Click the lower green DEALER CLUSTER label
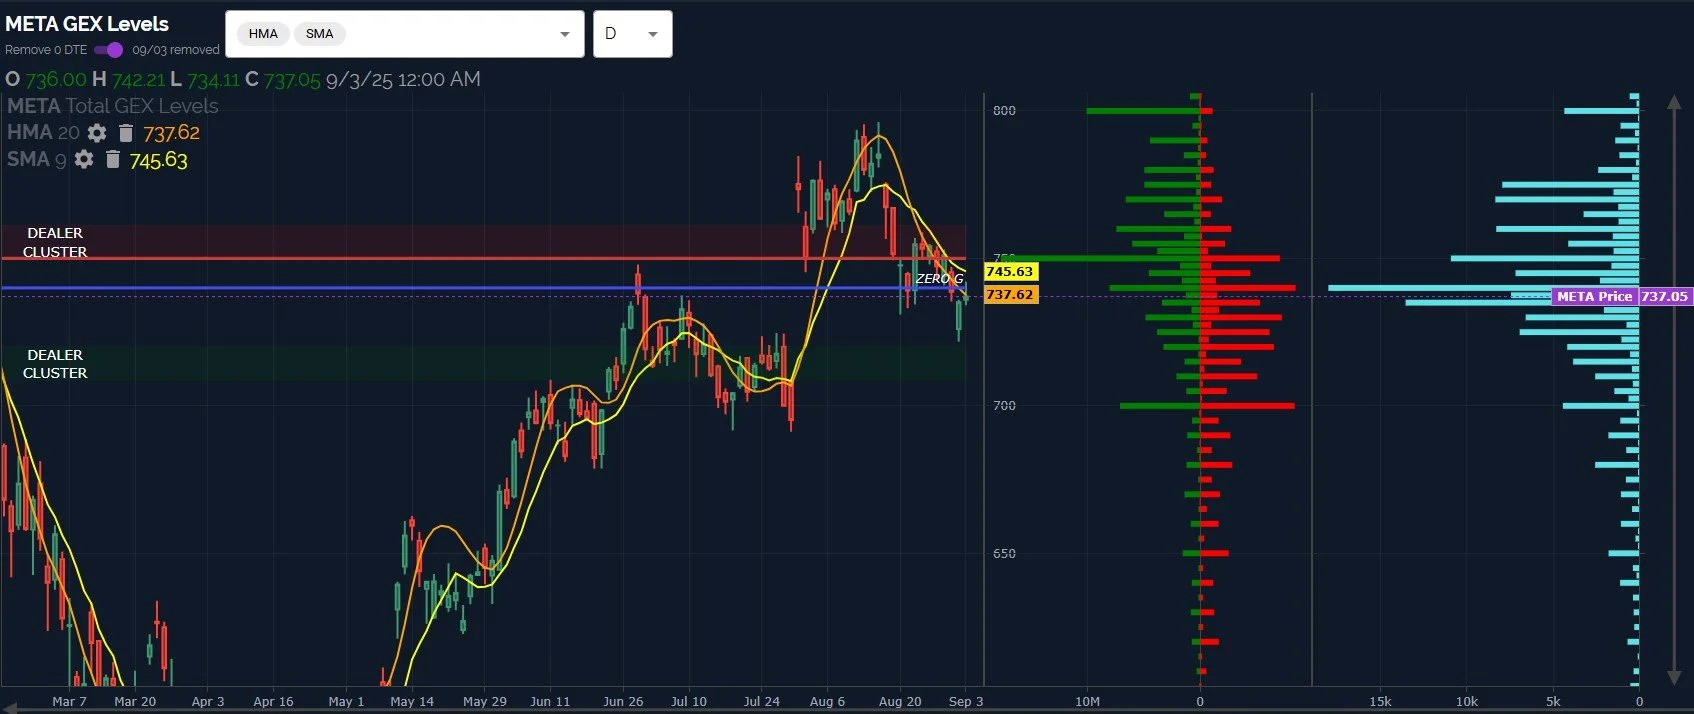The image size is (1694, 714). [55, 364]
